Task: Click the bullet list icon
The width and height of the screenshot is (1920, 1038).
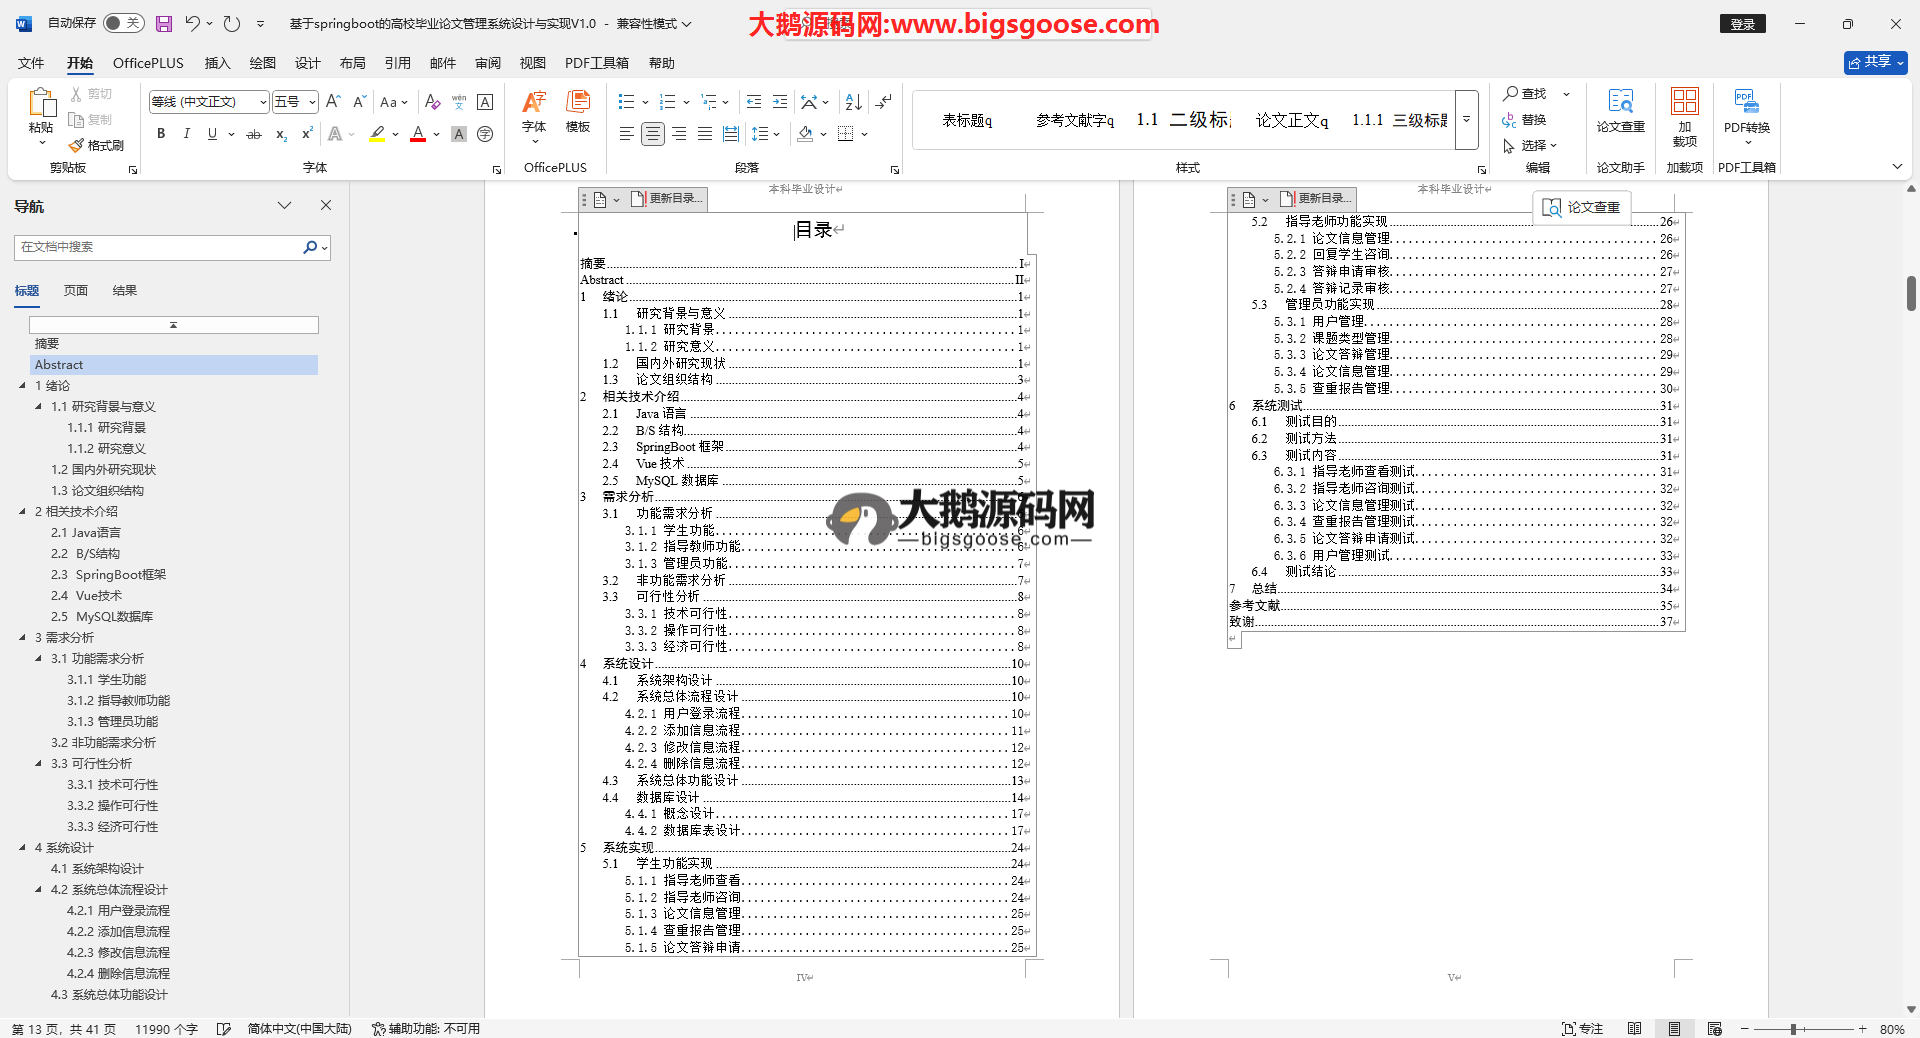Action: click(x=626, y=102)
